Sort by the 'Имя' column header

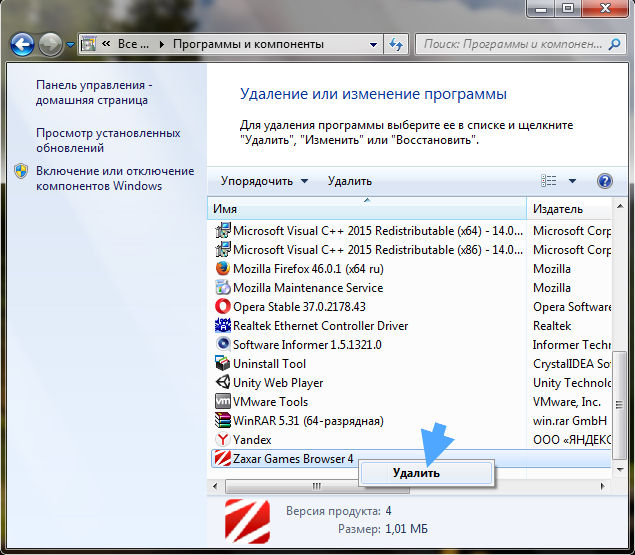367,209
